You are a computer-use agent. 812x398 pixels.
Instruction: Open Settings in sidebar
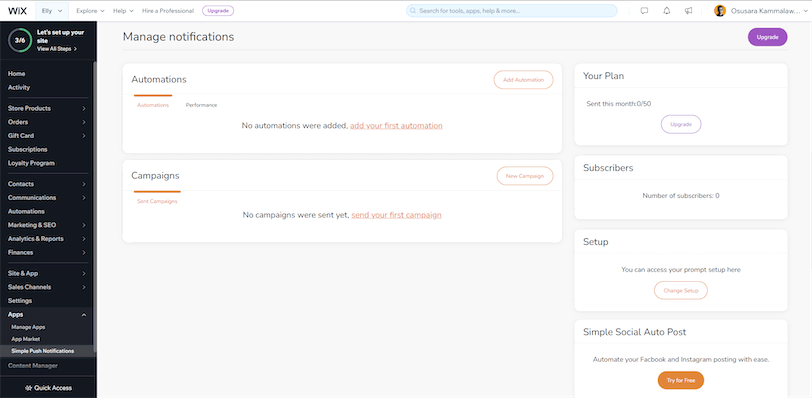coord(20,301)
